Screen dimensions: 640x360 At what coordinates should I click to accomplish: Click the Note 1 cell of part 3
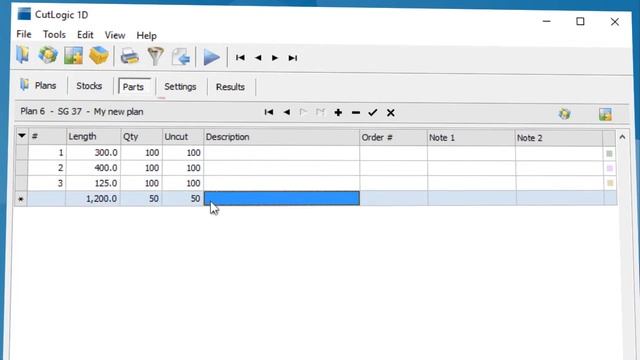point(471,183)
